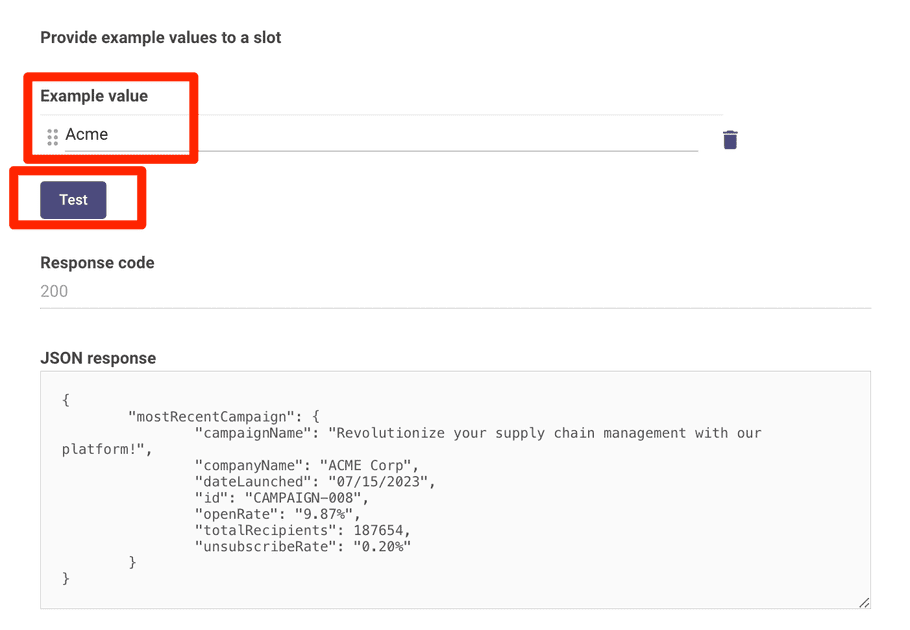Click the "campaignName" line in JSON response
Viewport: 910px width, 630px height.
point(478,433)
